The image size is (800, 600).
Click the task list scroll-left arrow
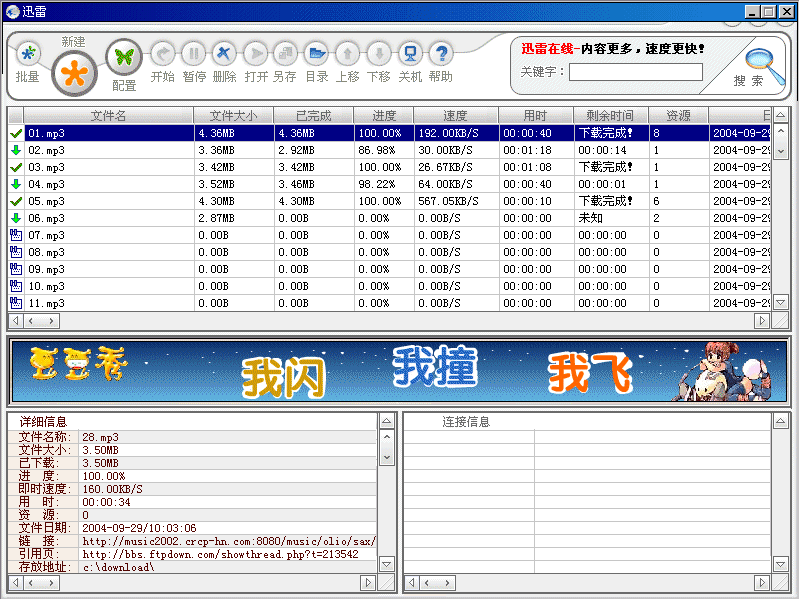pyautogui.click(x=16, y=320)
